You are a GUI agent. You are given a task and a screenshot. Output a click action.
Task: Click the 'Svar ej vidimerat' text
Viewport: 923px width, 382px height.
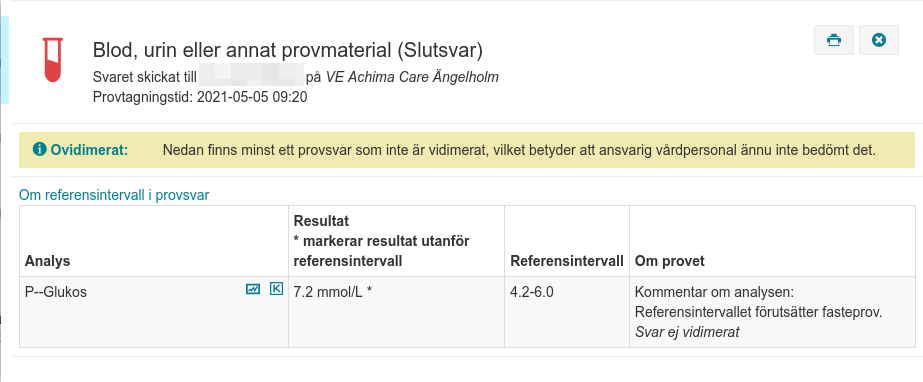(x=687, y=332)
